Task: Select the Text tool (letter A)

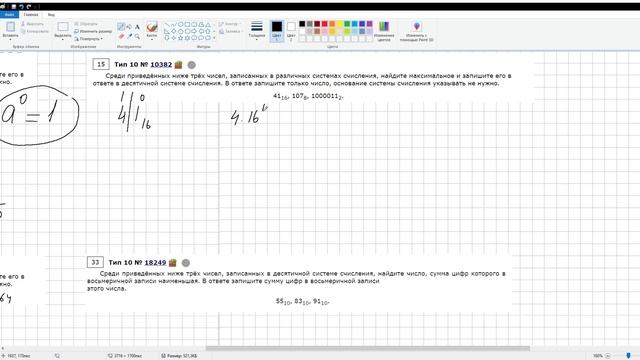Action: coord(137,27)
